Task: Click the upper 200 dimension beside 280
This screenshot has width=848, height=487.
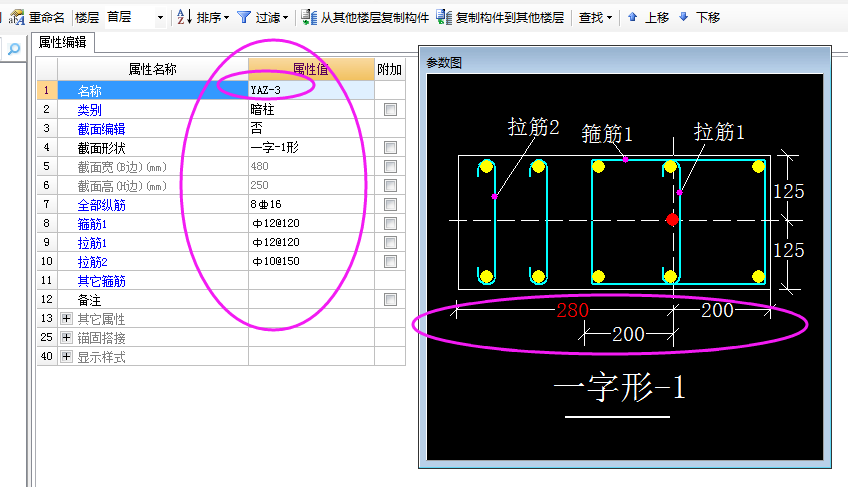Action: pyautogui.click(x=717, y=310)
